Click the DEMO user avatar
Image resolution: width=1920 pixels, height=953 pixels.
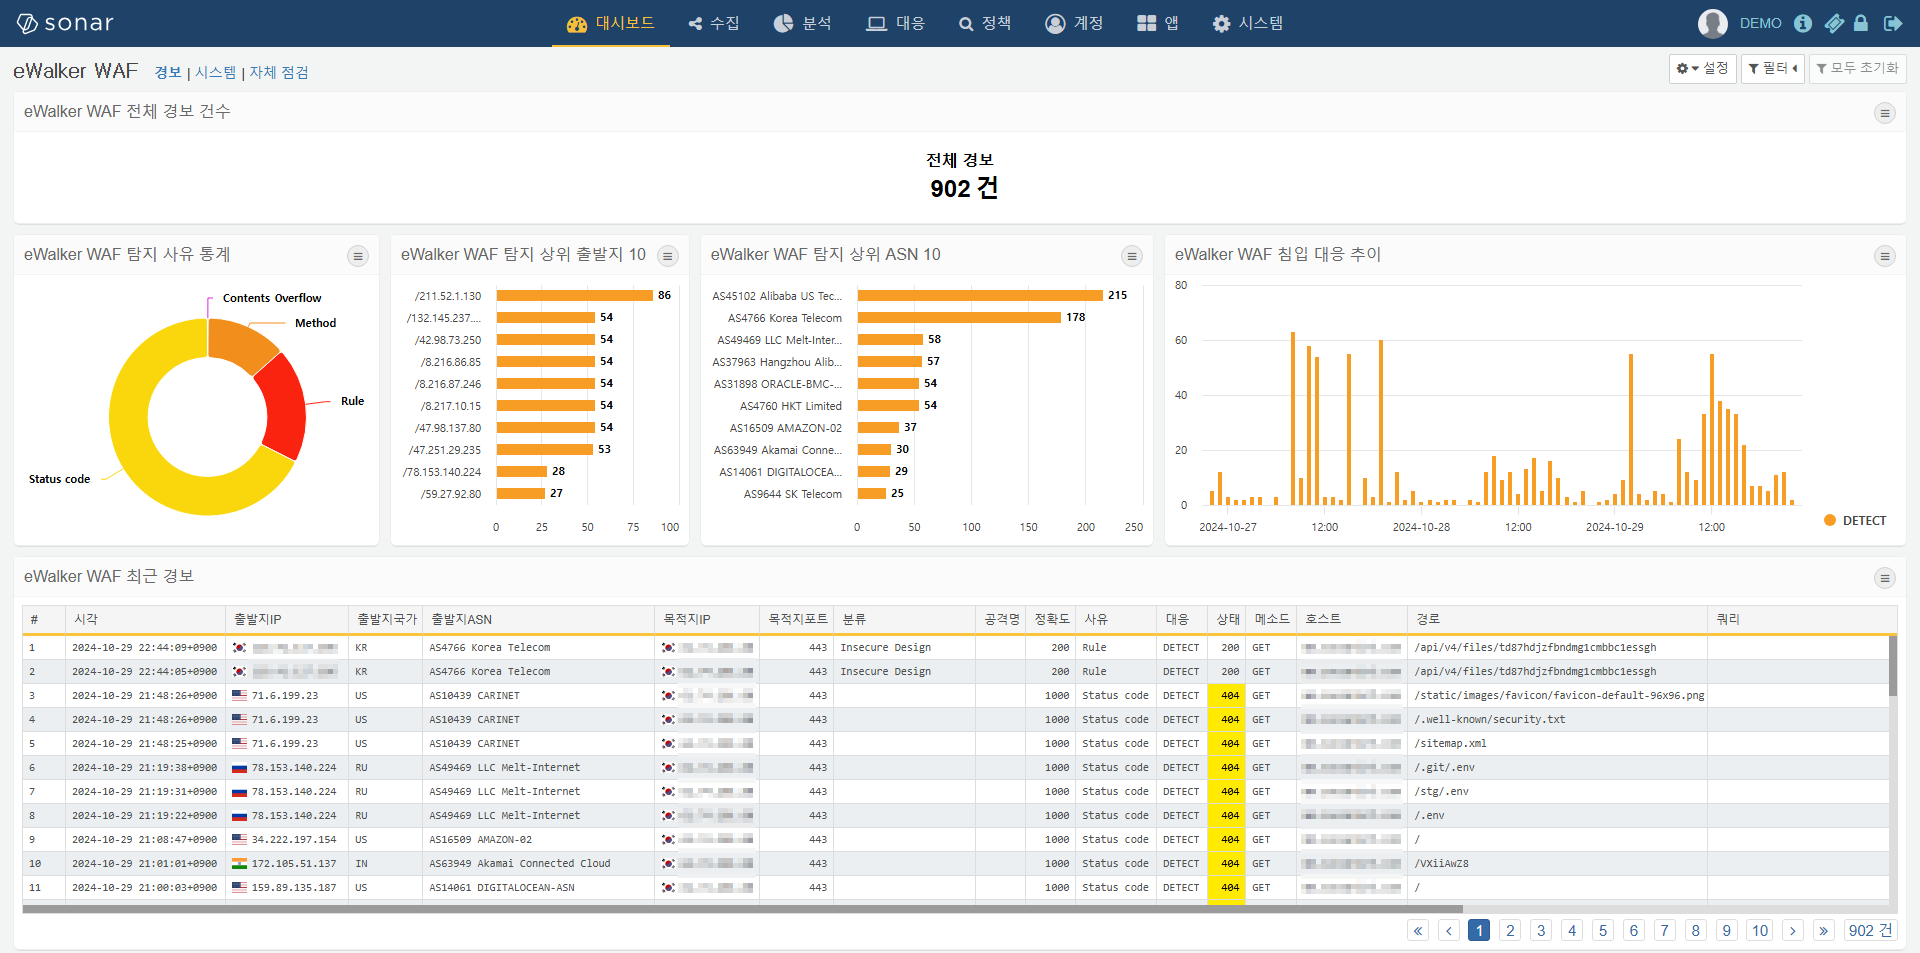(x=1712, y=23)
